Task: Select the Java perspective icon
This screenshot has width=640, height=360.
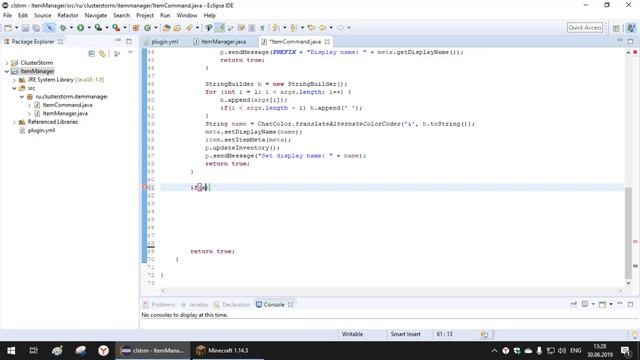Action: coord(631,28)
